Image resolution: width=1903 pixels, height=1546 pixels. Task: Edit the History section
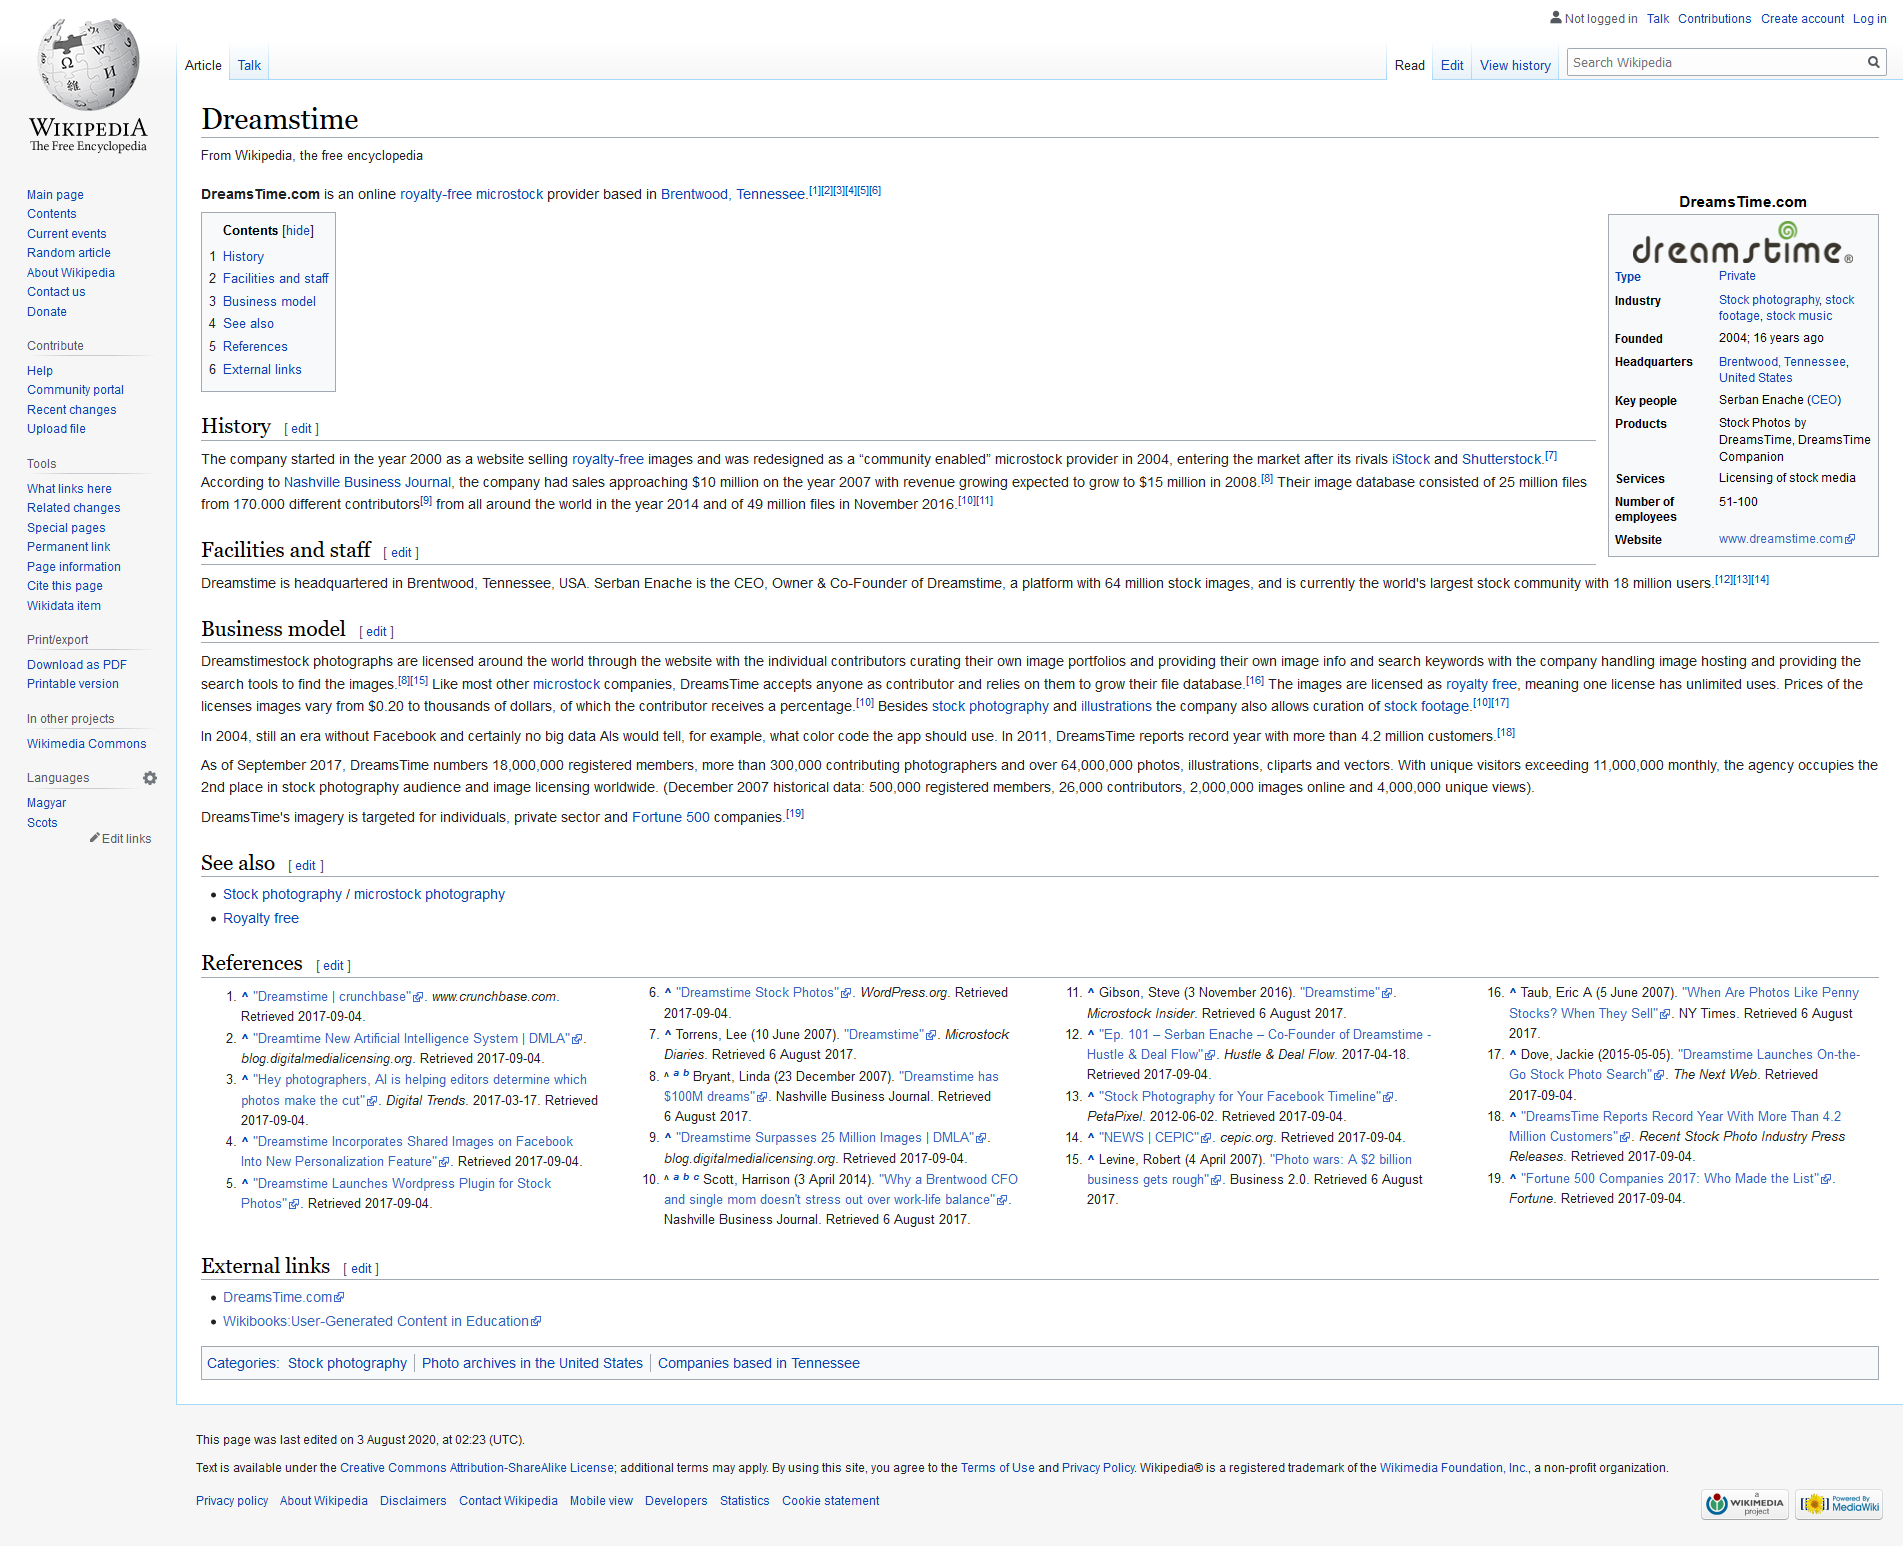(x=301, y=428)
